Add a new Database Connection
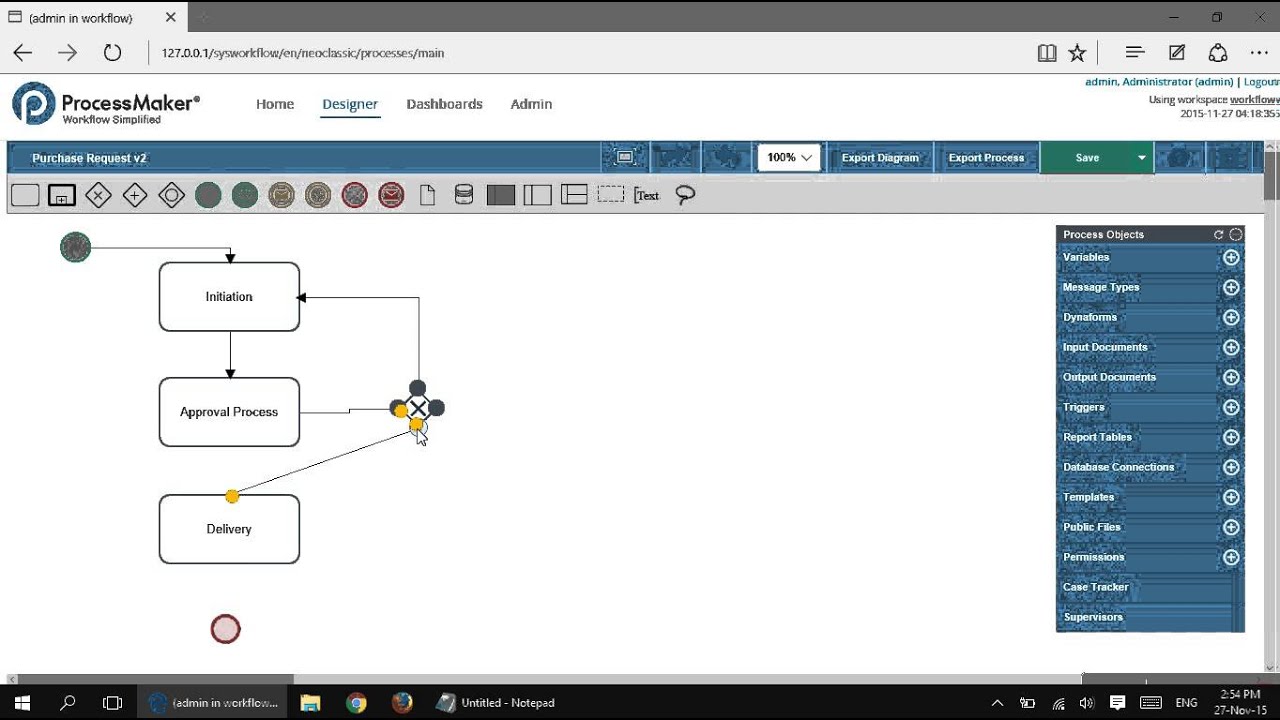 point(1231,467)
